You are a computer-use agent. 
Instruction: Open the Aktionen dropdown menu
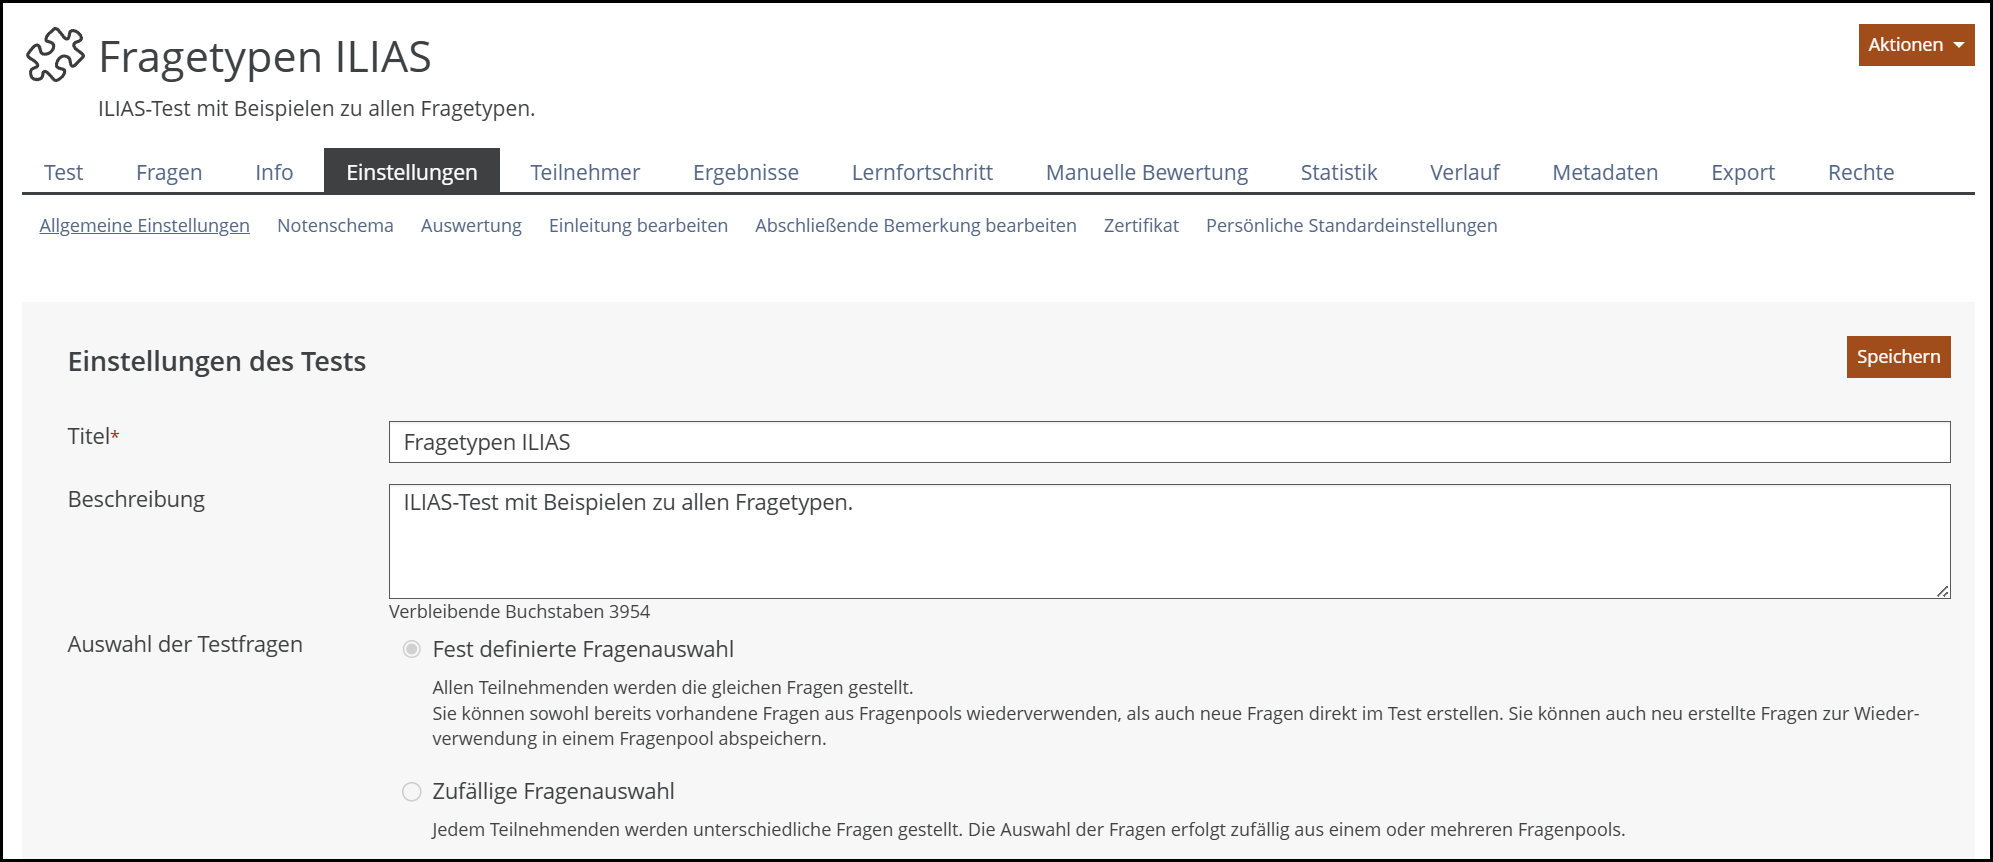pos(1915,45)
